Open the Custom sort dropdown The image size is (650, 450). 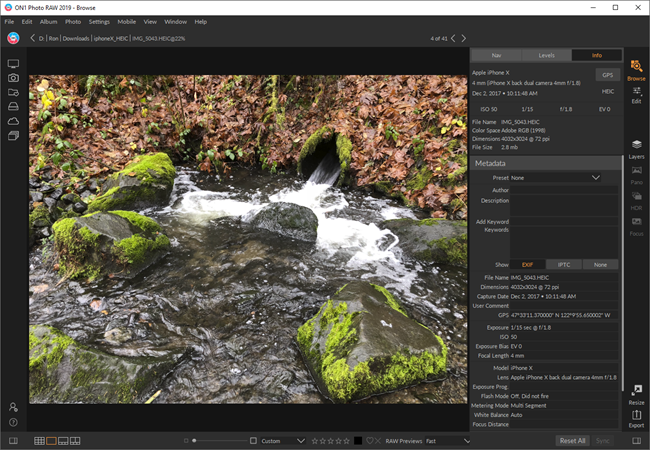click(283, 440)
